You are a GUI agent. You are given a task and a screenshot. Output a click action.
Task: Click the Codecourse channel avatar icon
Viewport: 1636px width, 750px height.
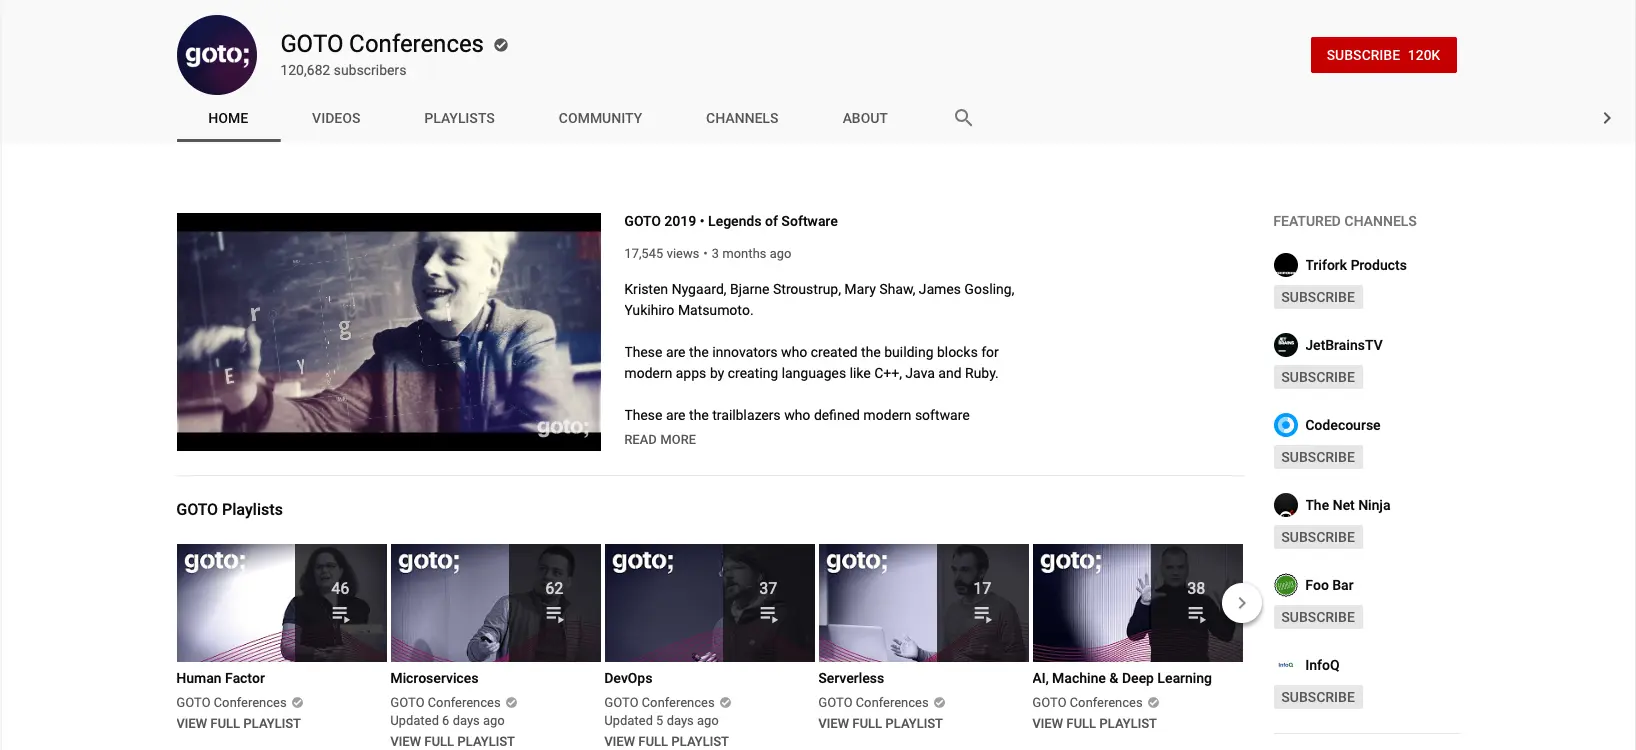[x=1286, y=425]
